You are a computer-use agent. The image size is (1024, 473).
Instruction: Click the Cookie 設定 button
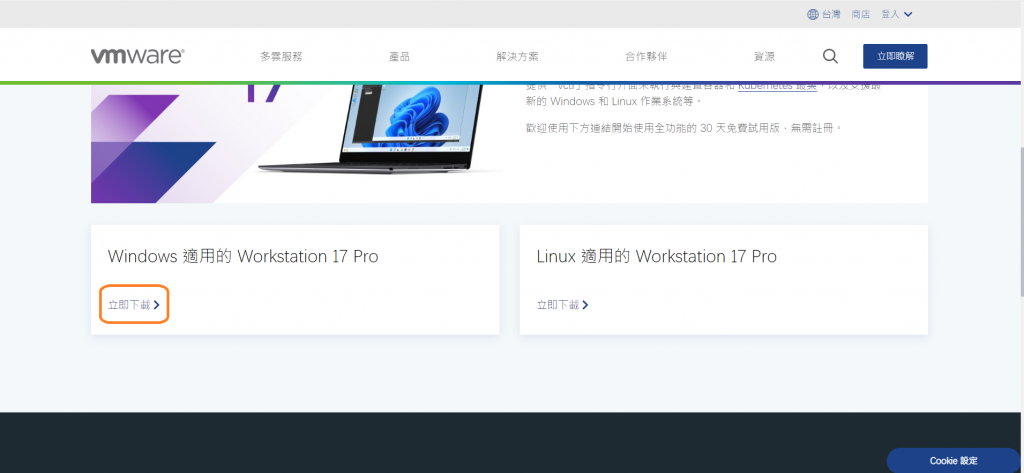pyautogui.click(x=953, y=461)
